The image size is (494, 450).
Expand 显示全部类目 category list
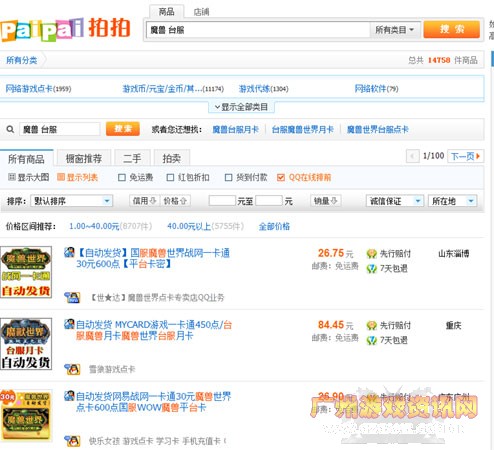coord(241,107)
